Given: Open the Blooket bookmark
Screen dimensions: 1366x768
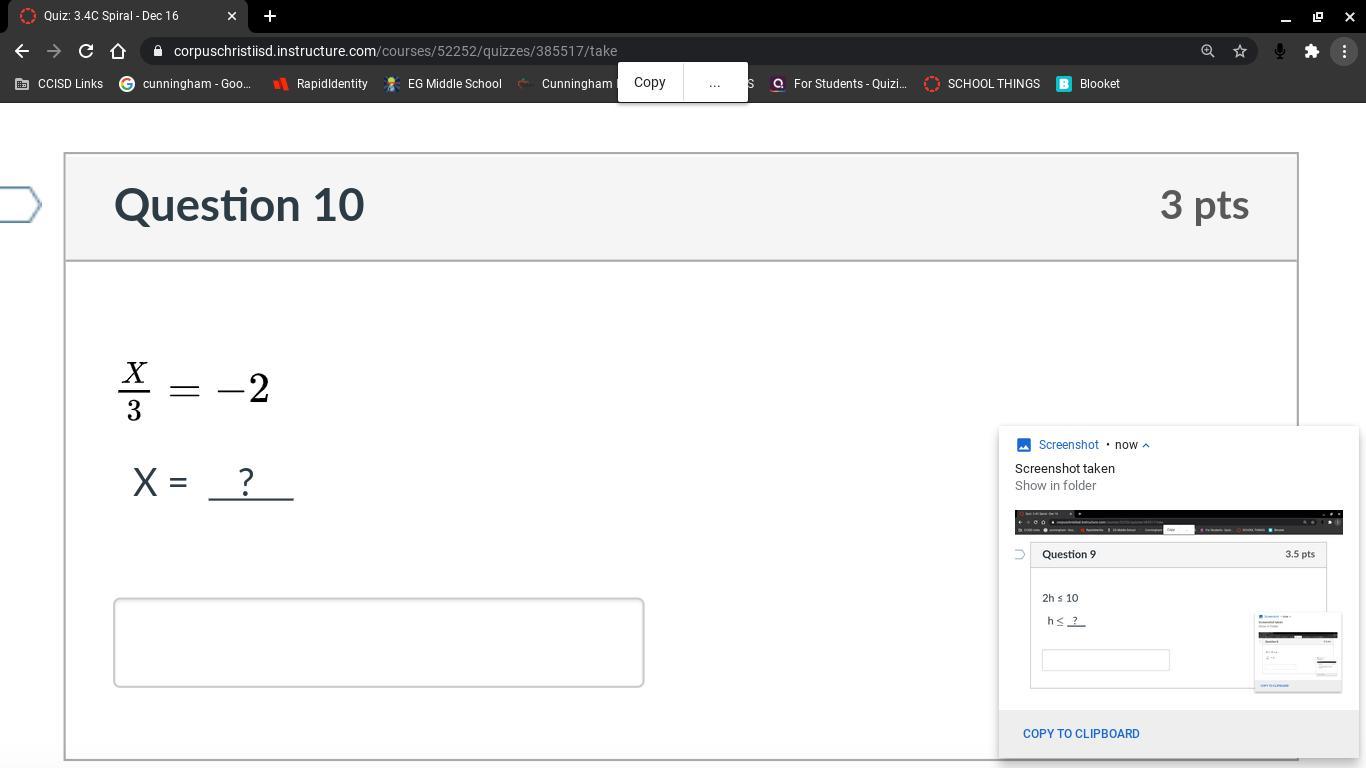Looking at the screenshot, I should (x=1088, y=84).
